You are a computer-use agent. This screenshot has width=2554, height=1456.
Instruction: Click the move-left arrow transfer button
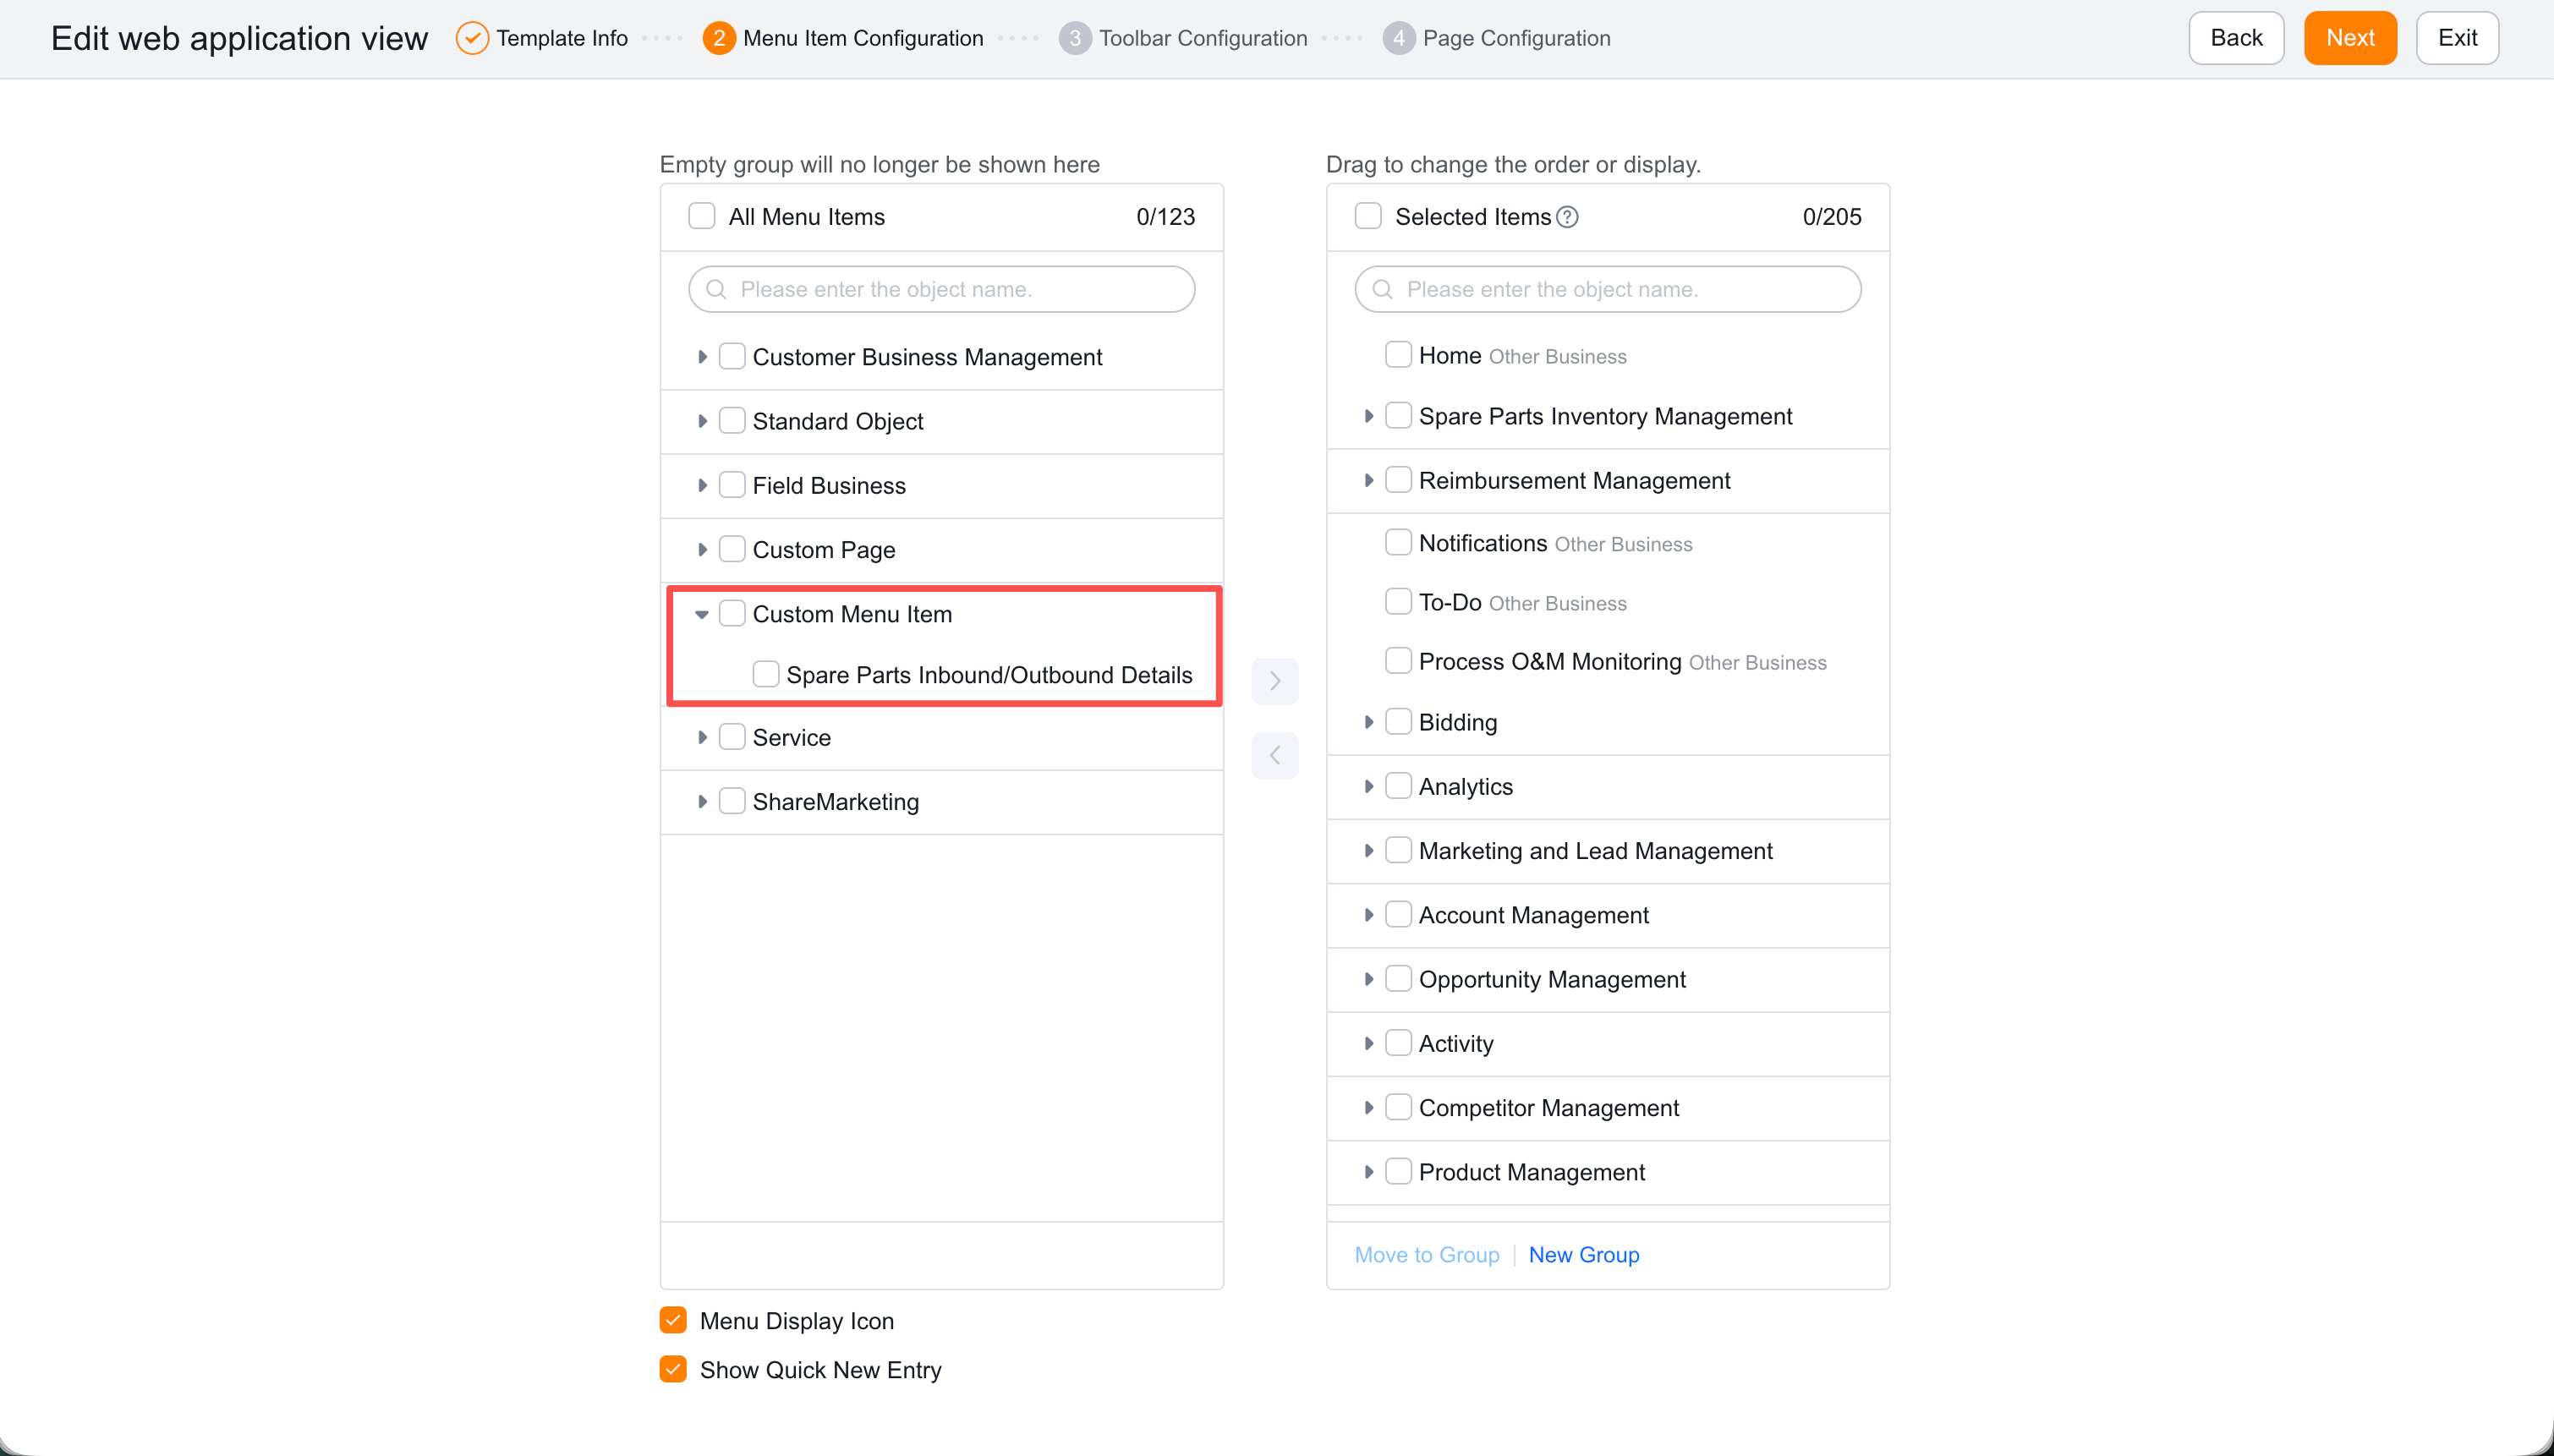click(1275, 755)
